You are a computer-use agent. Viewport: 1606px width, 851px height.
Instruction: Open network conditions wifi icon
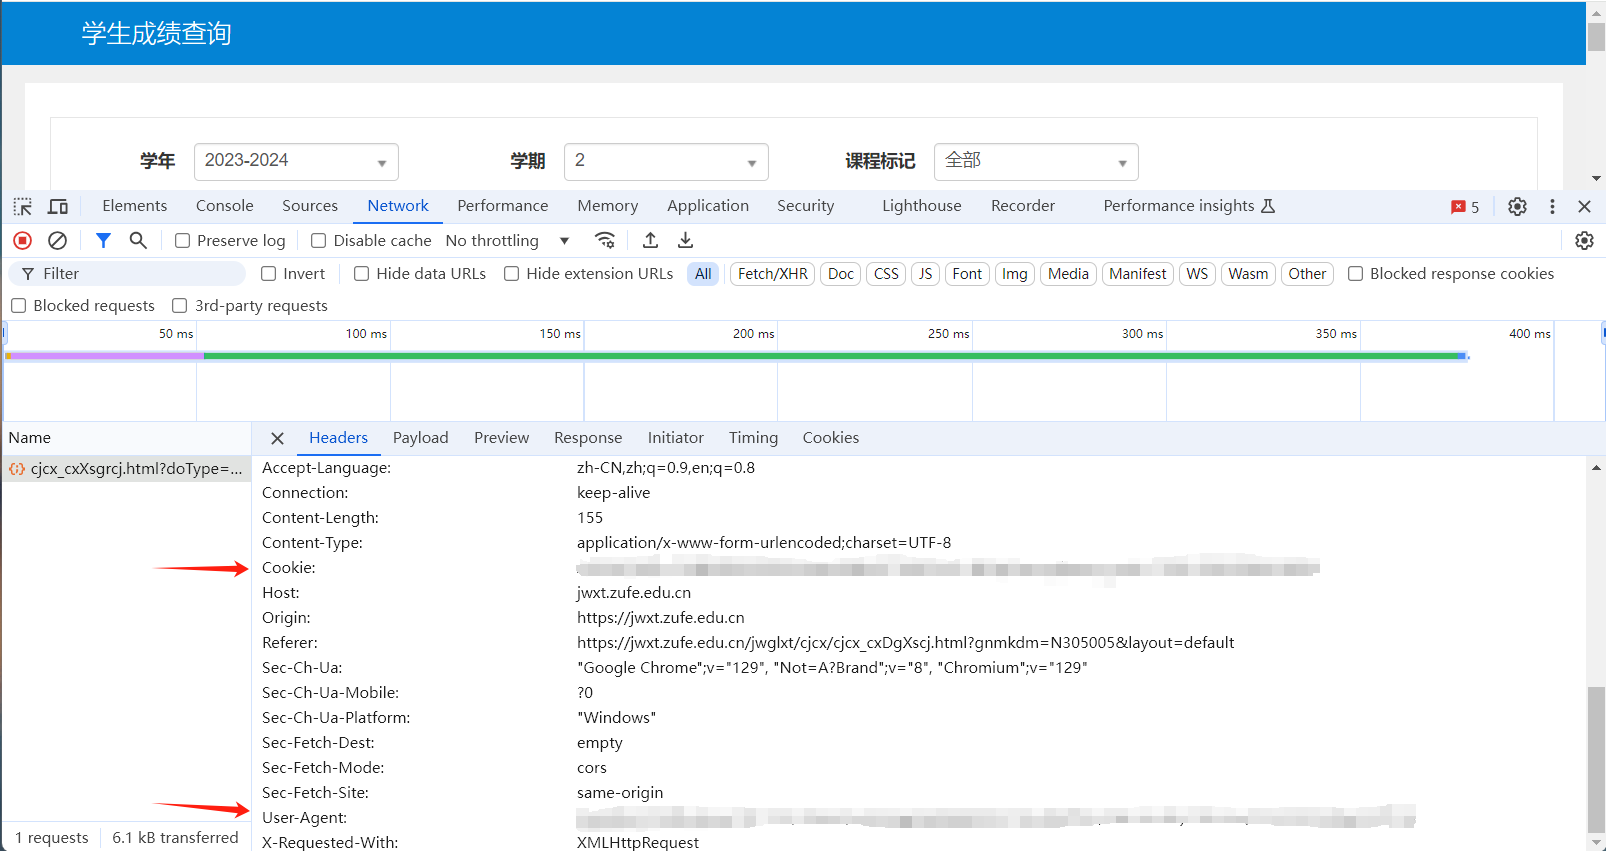click(x=605, y=240)
